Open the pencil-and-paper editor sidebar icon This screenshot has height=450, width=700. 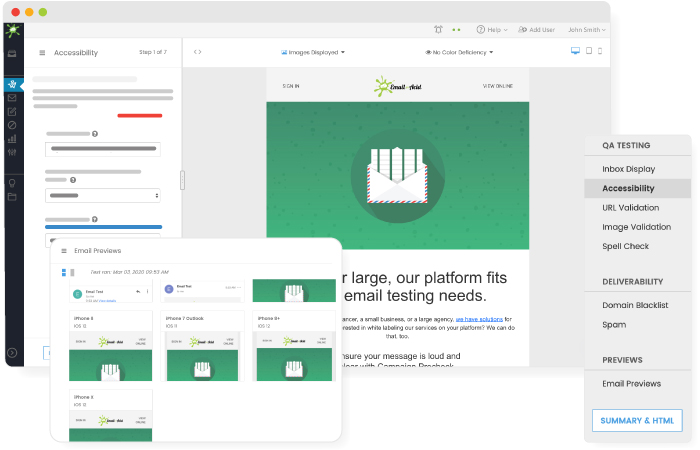[x=12, y=112]
